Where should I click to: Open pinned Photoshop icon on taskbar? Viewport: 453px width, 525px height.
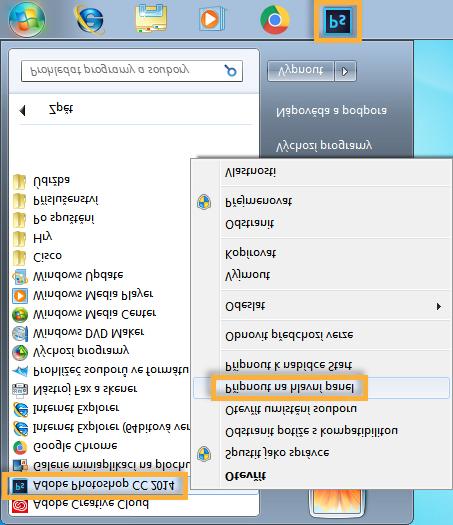pyautogui.click(x=337, y=21)
